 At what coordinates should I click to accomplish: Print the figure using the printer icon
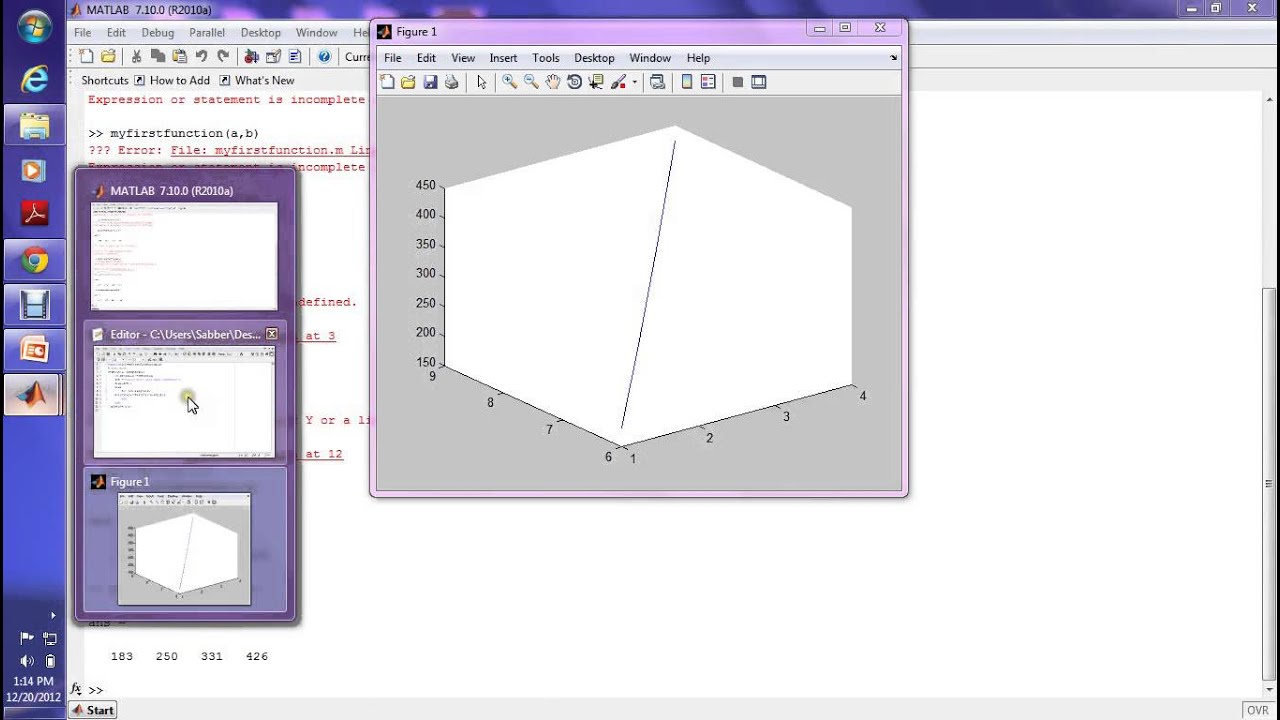[x=451, y=82]
